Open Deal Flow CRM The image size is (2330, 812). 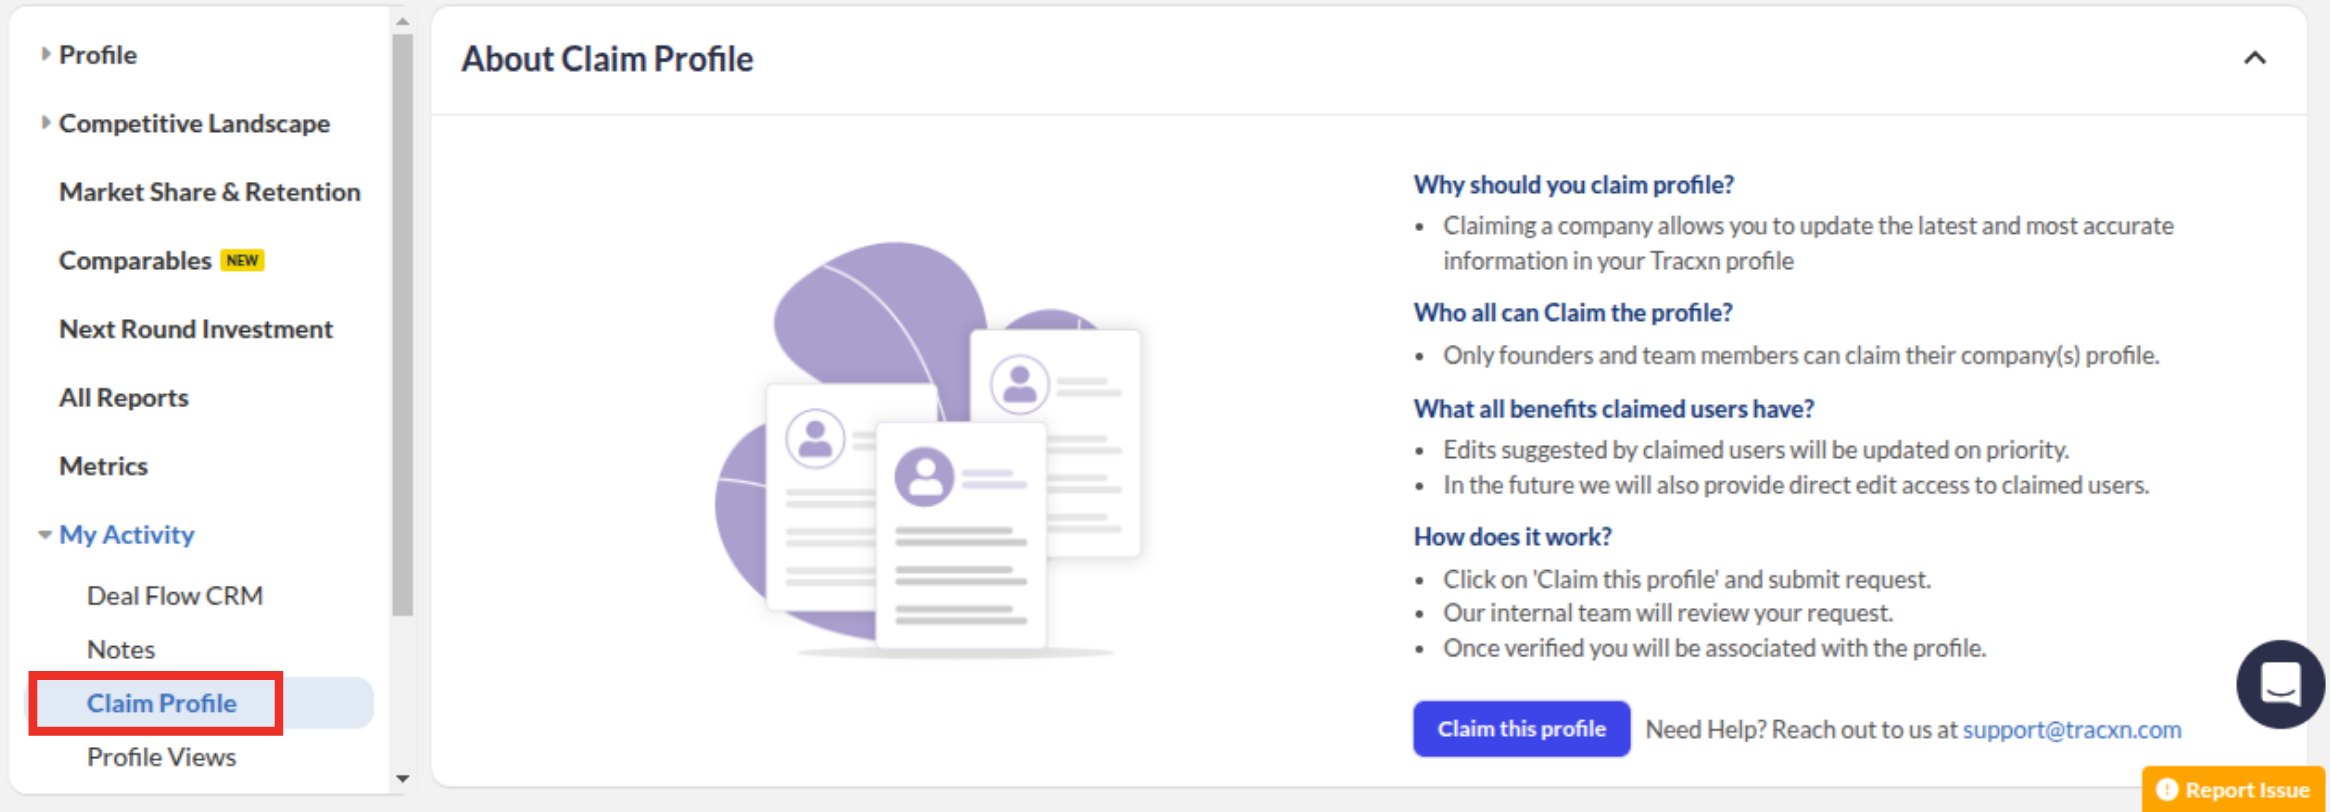[x=174, y=596]
